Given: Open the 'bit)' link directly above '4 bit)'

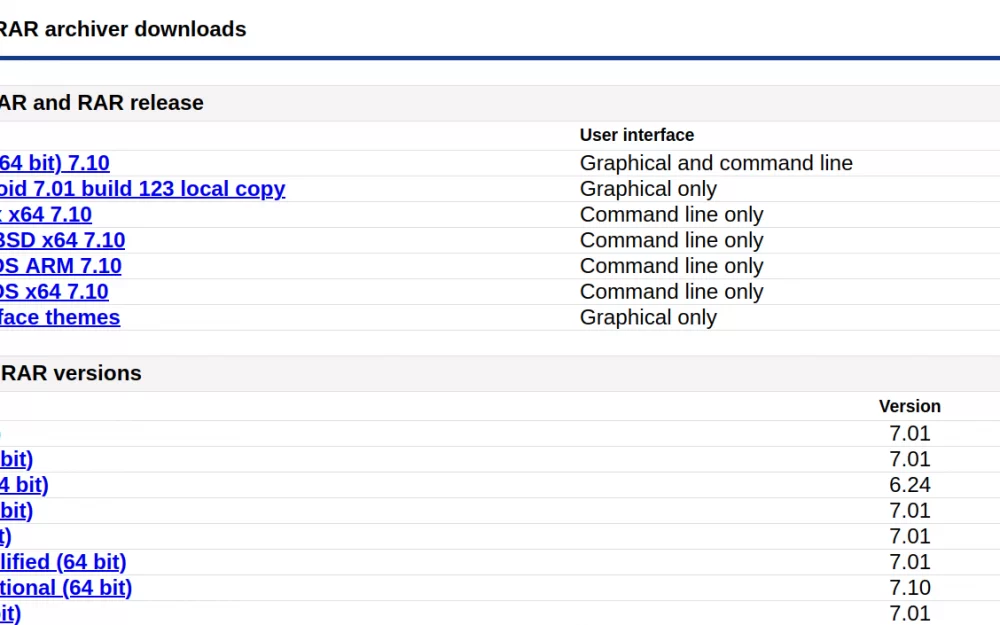Looking at the screenshot, I should pos(17,459).
